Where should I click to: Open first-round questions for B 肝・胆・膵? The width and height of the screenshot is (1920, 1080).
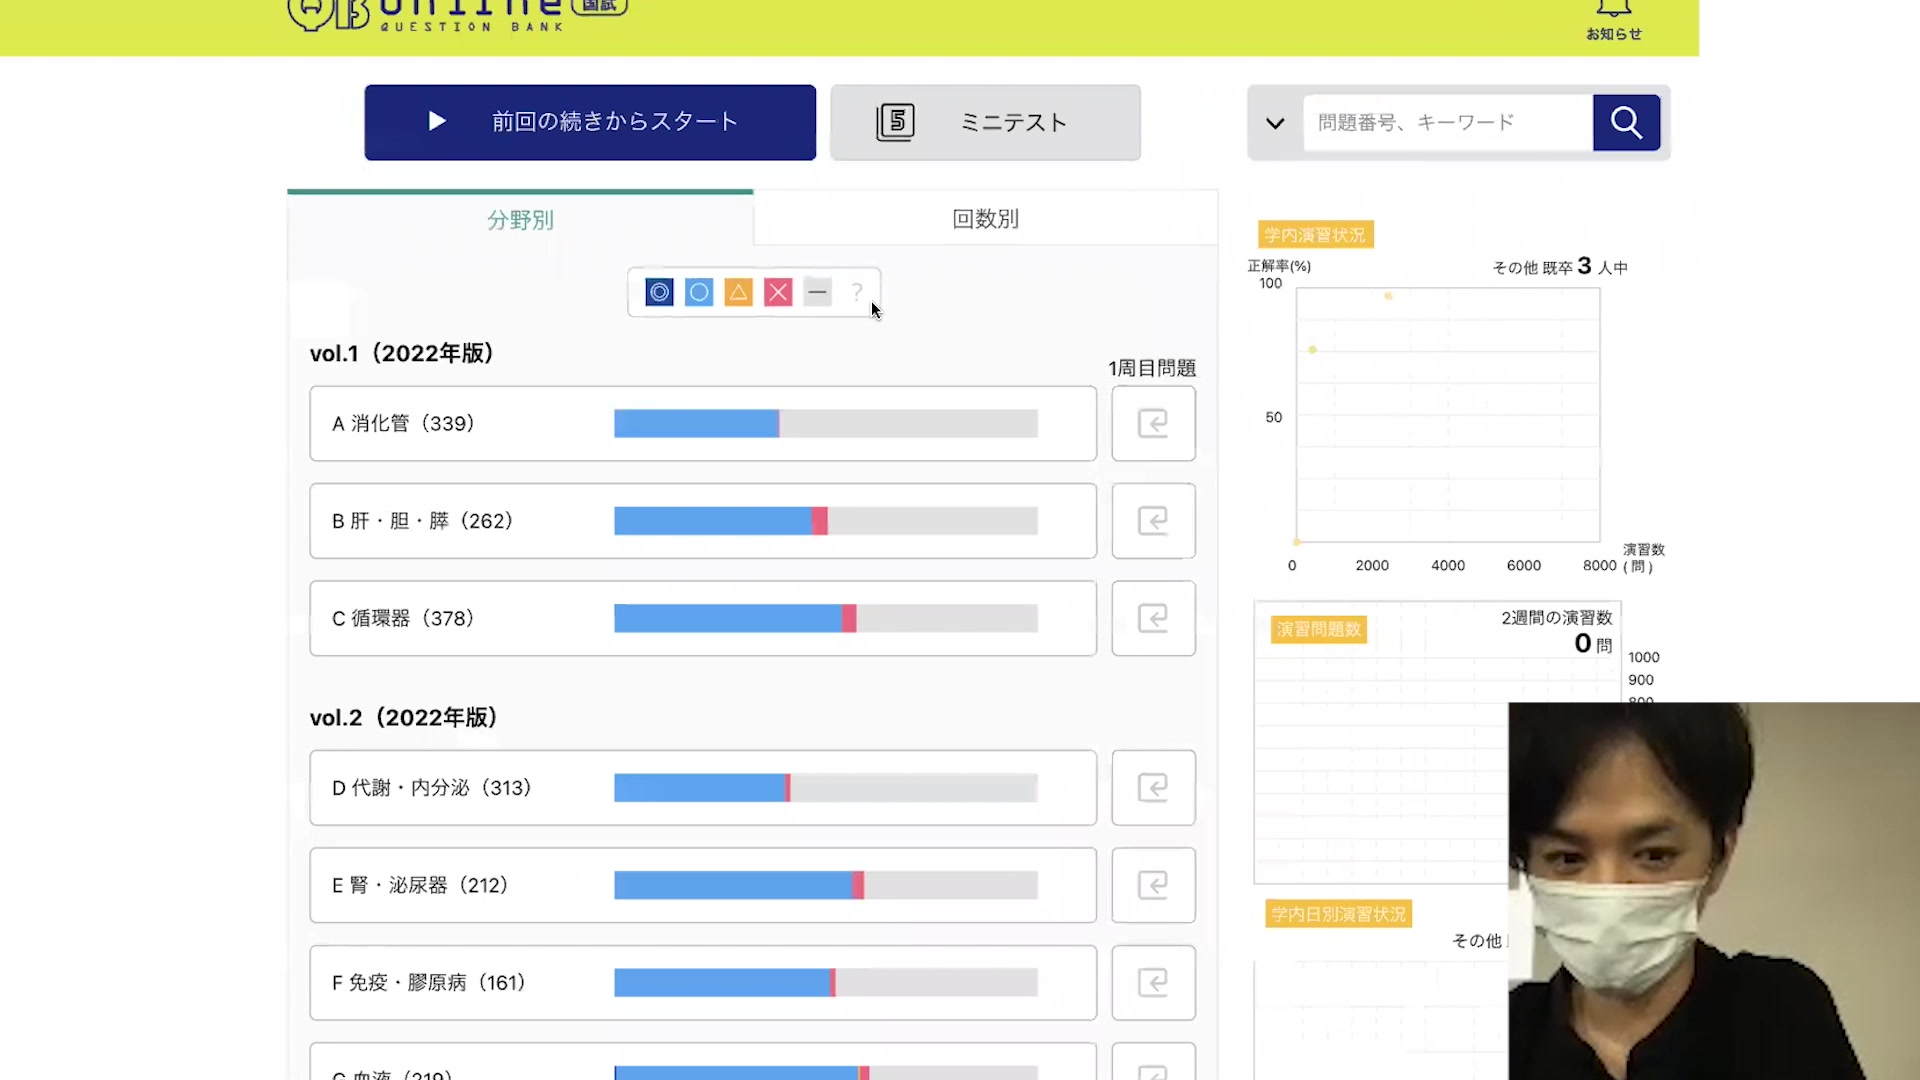[x=1153, y=521]
